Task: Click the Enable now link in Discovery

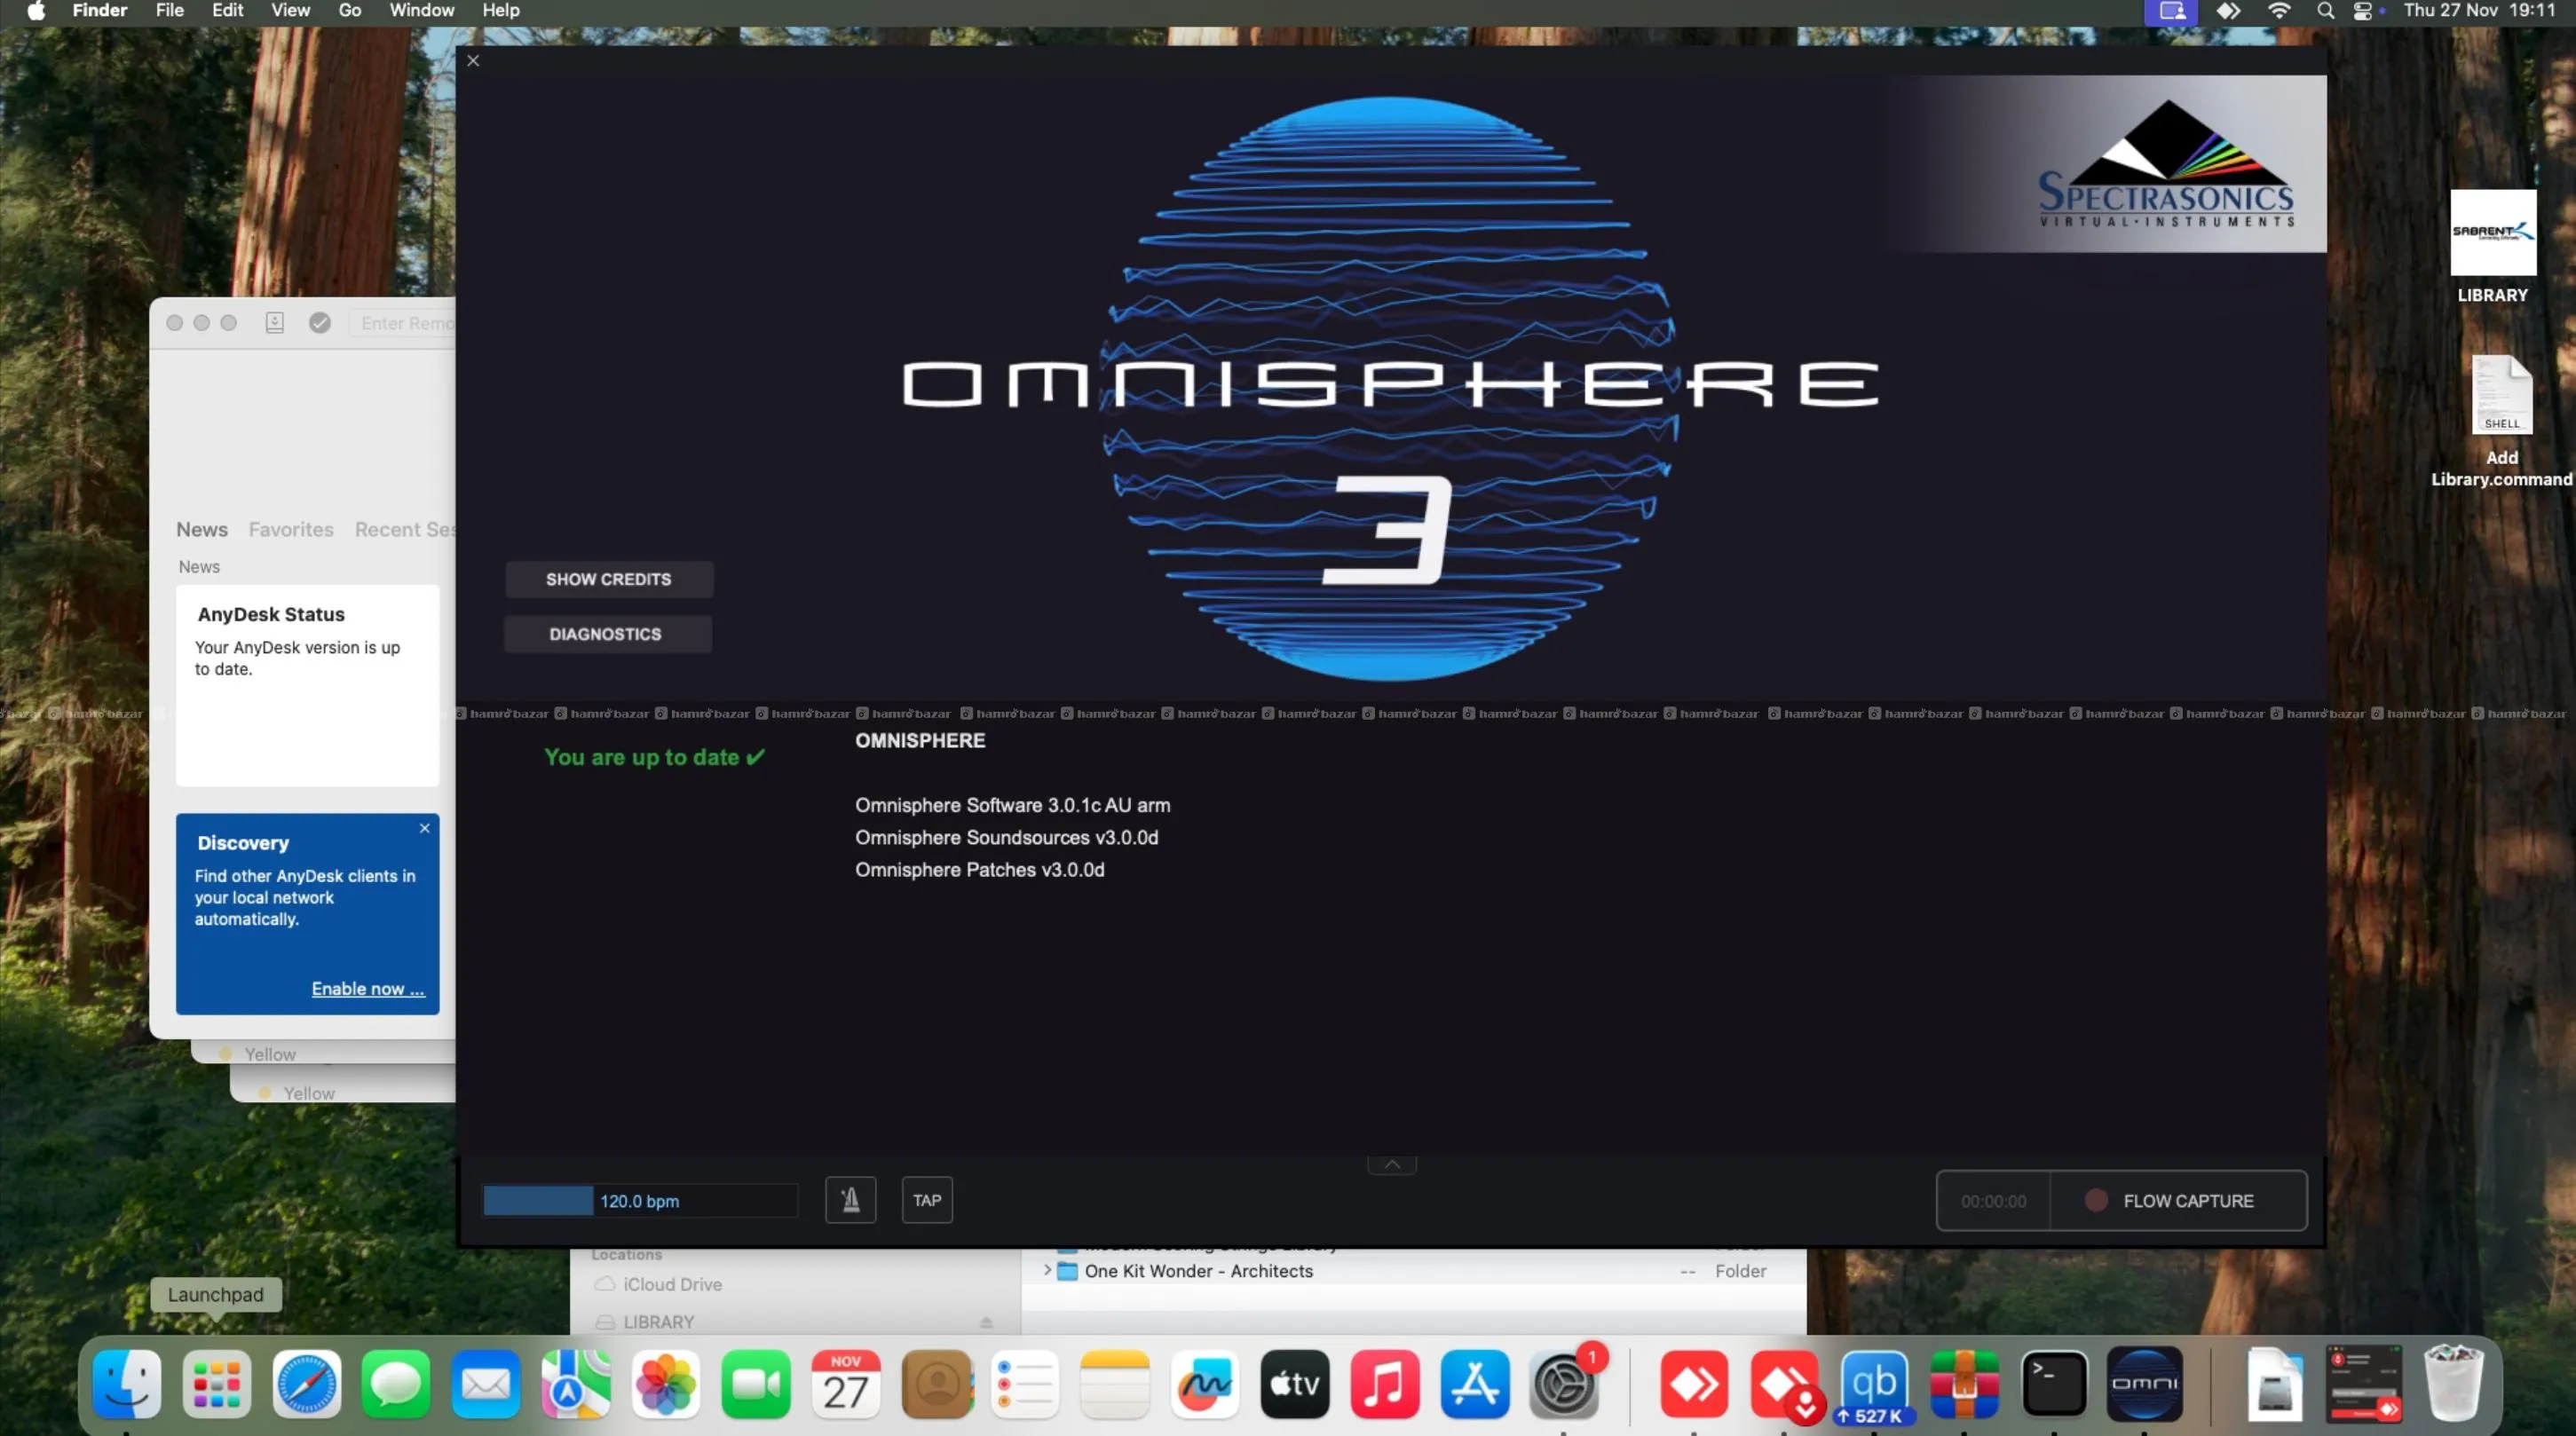Action: coord(368,988)
